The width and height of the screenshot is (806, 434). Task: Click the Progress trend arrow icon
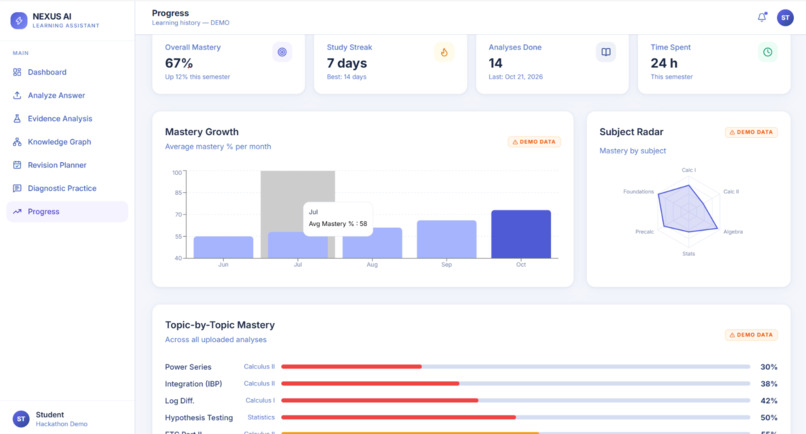(17, 211)
